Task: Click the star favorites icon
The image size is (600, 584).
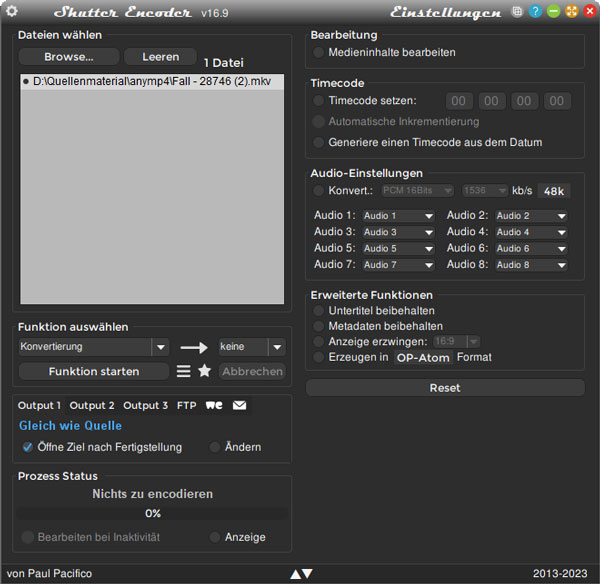Action: click(x=205, y=370)
